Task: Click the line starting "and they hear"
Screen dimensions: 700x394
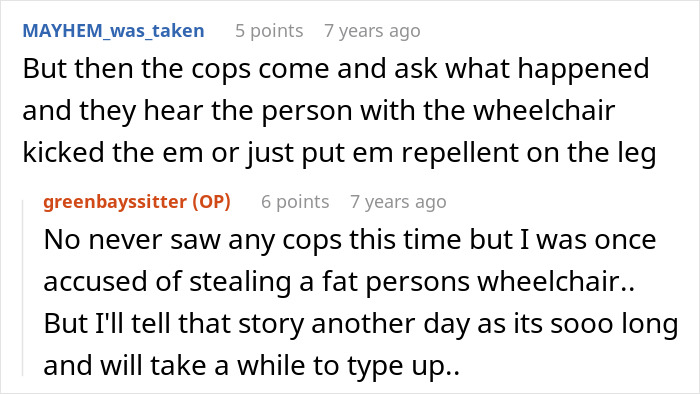Action: point(319,111)
